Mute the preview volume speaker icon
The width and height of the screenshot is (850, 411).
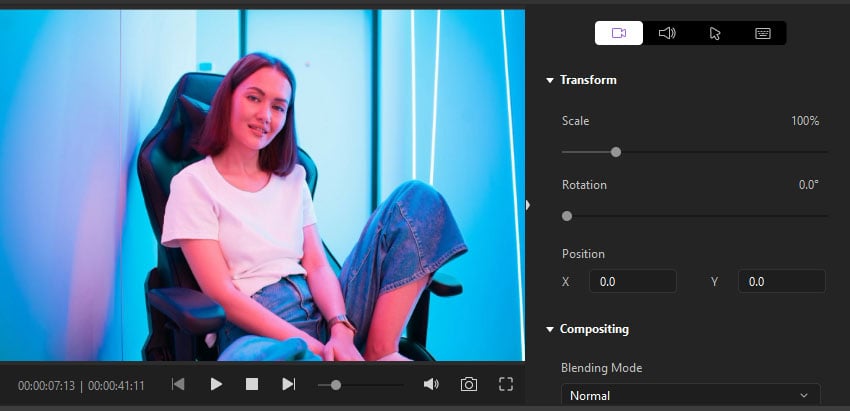tap(431, 384)
